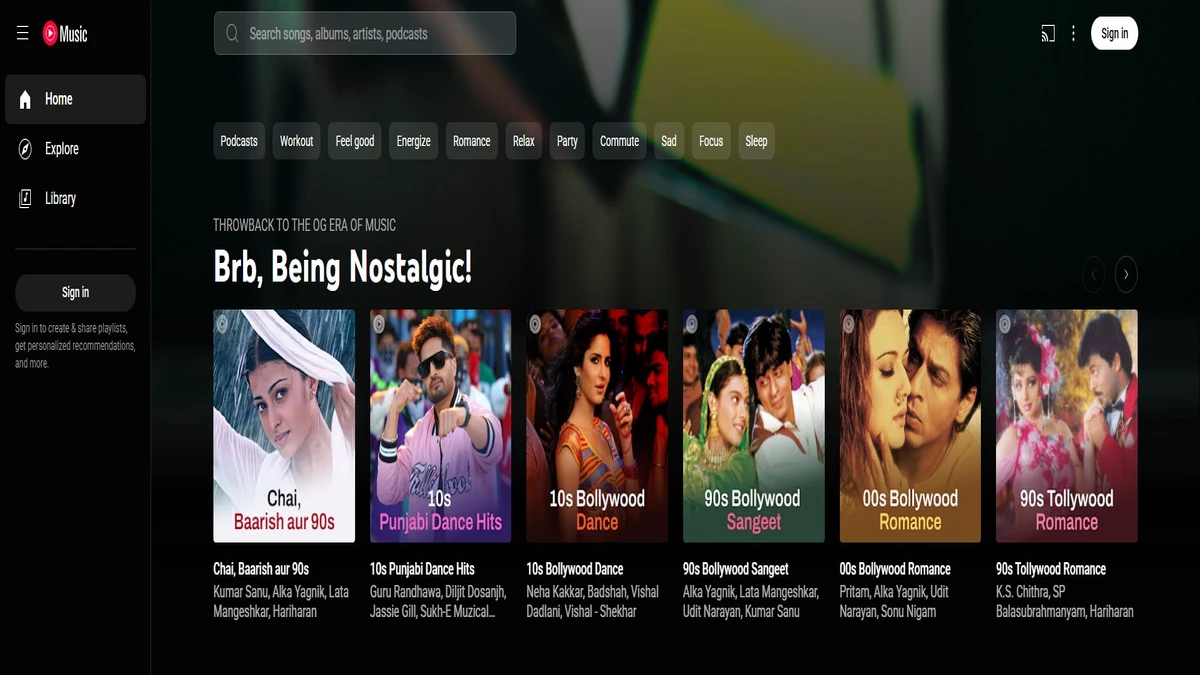Toggle the Workout filter chip
The image size is (1200, 675).
point(296,141)
